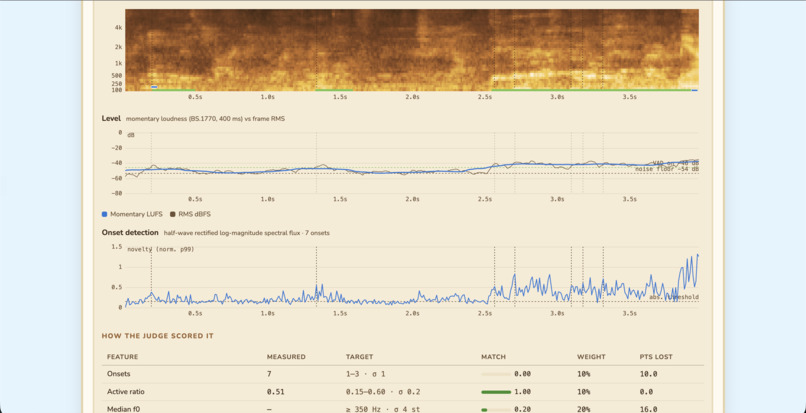Click the '1.5' tick on onset novelty axis

117,247
